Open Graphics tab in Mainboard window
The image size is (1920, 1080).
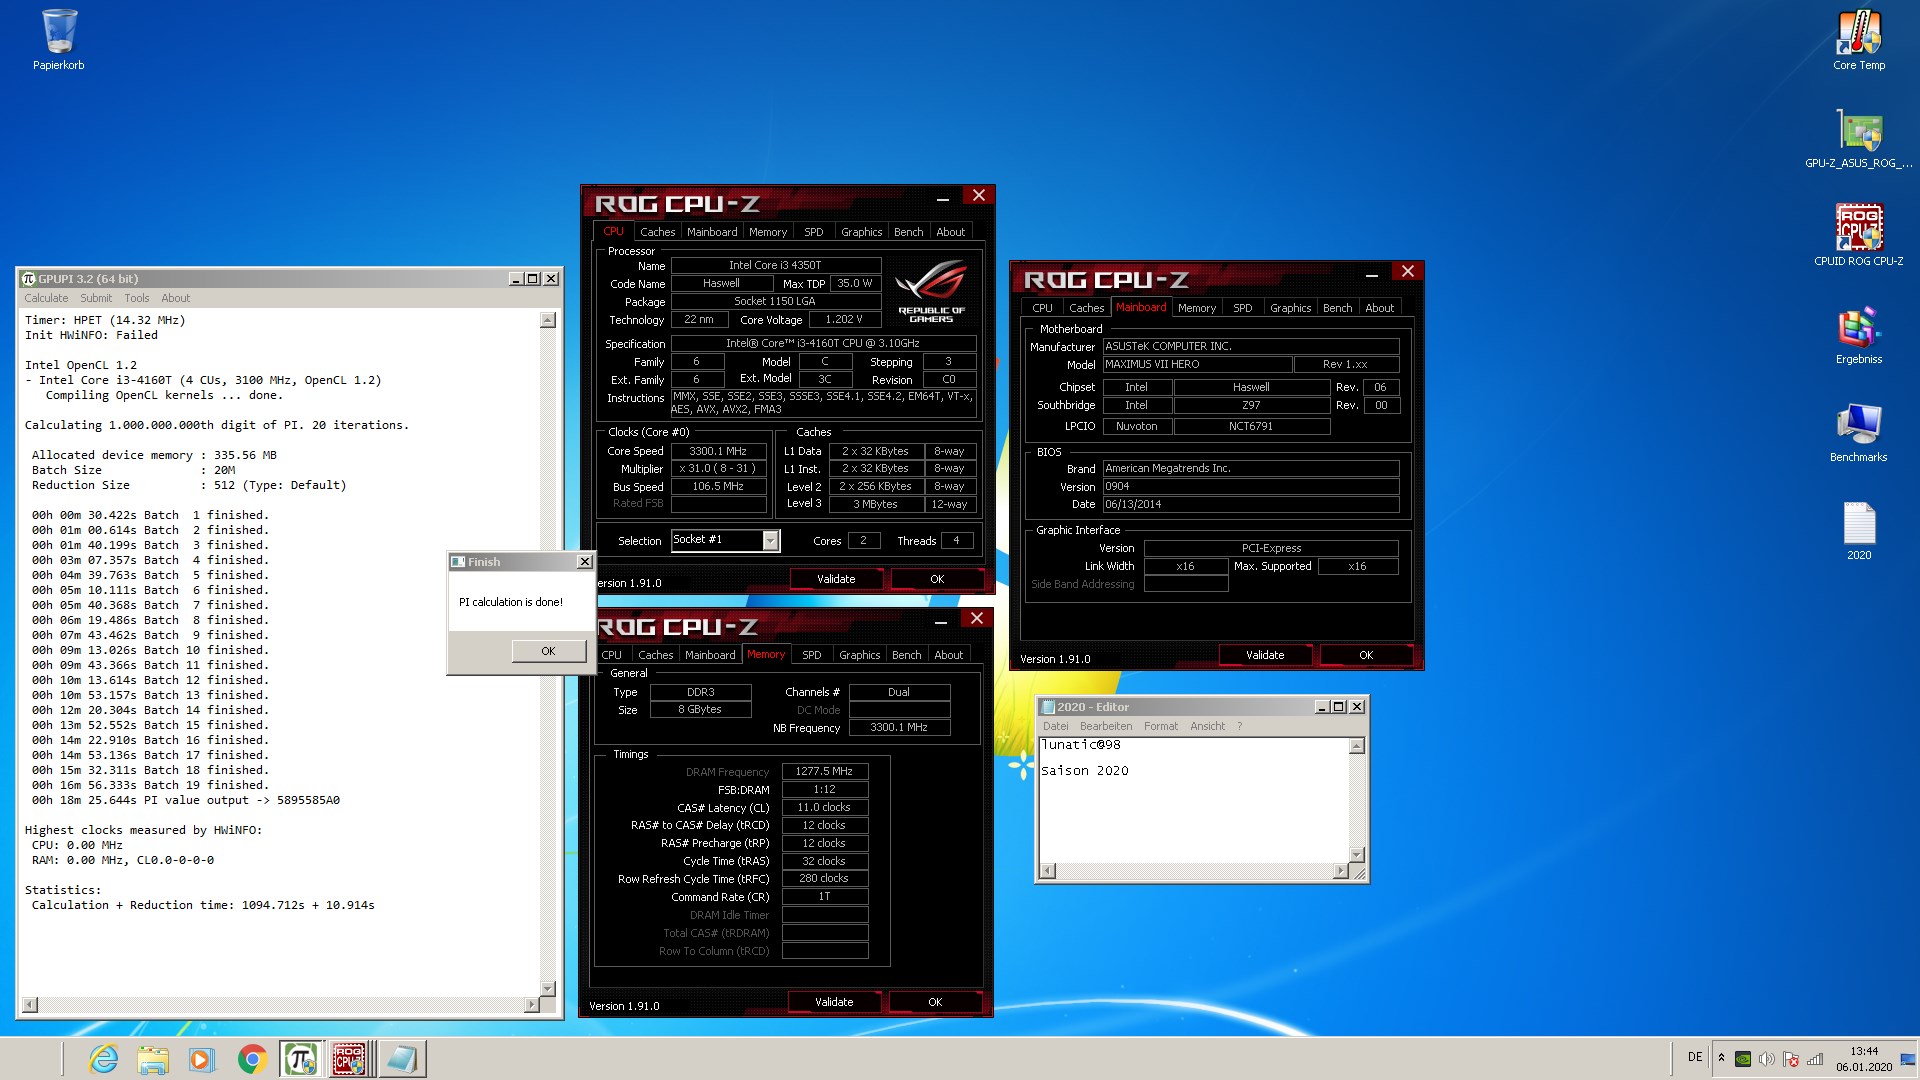pos(1290,308)
